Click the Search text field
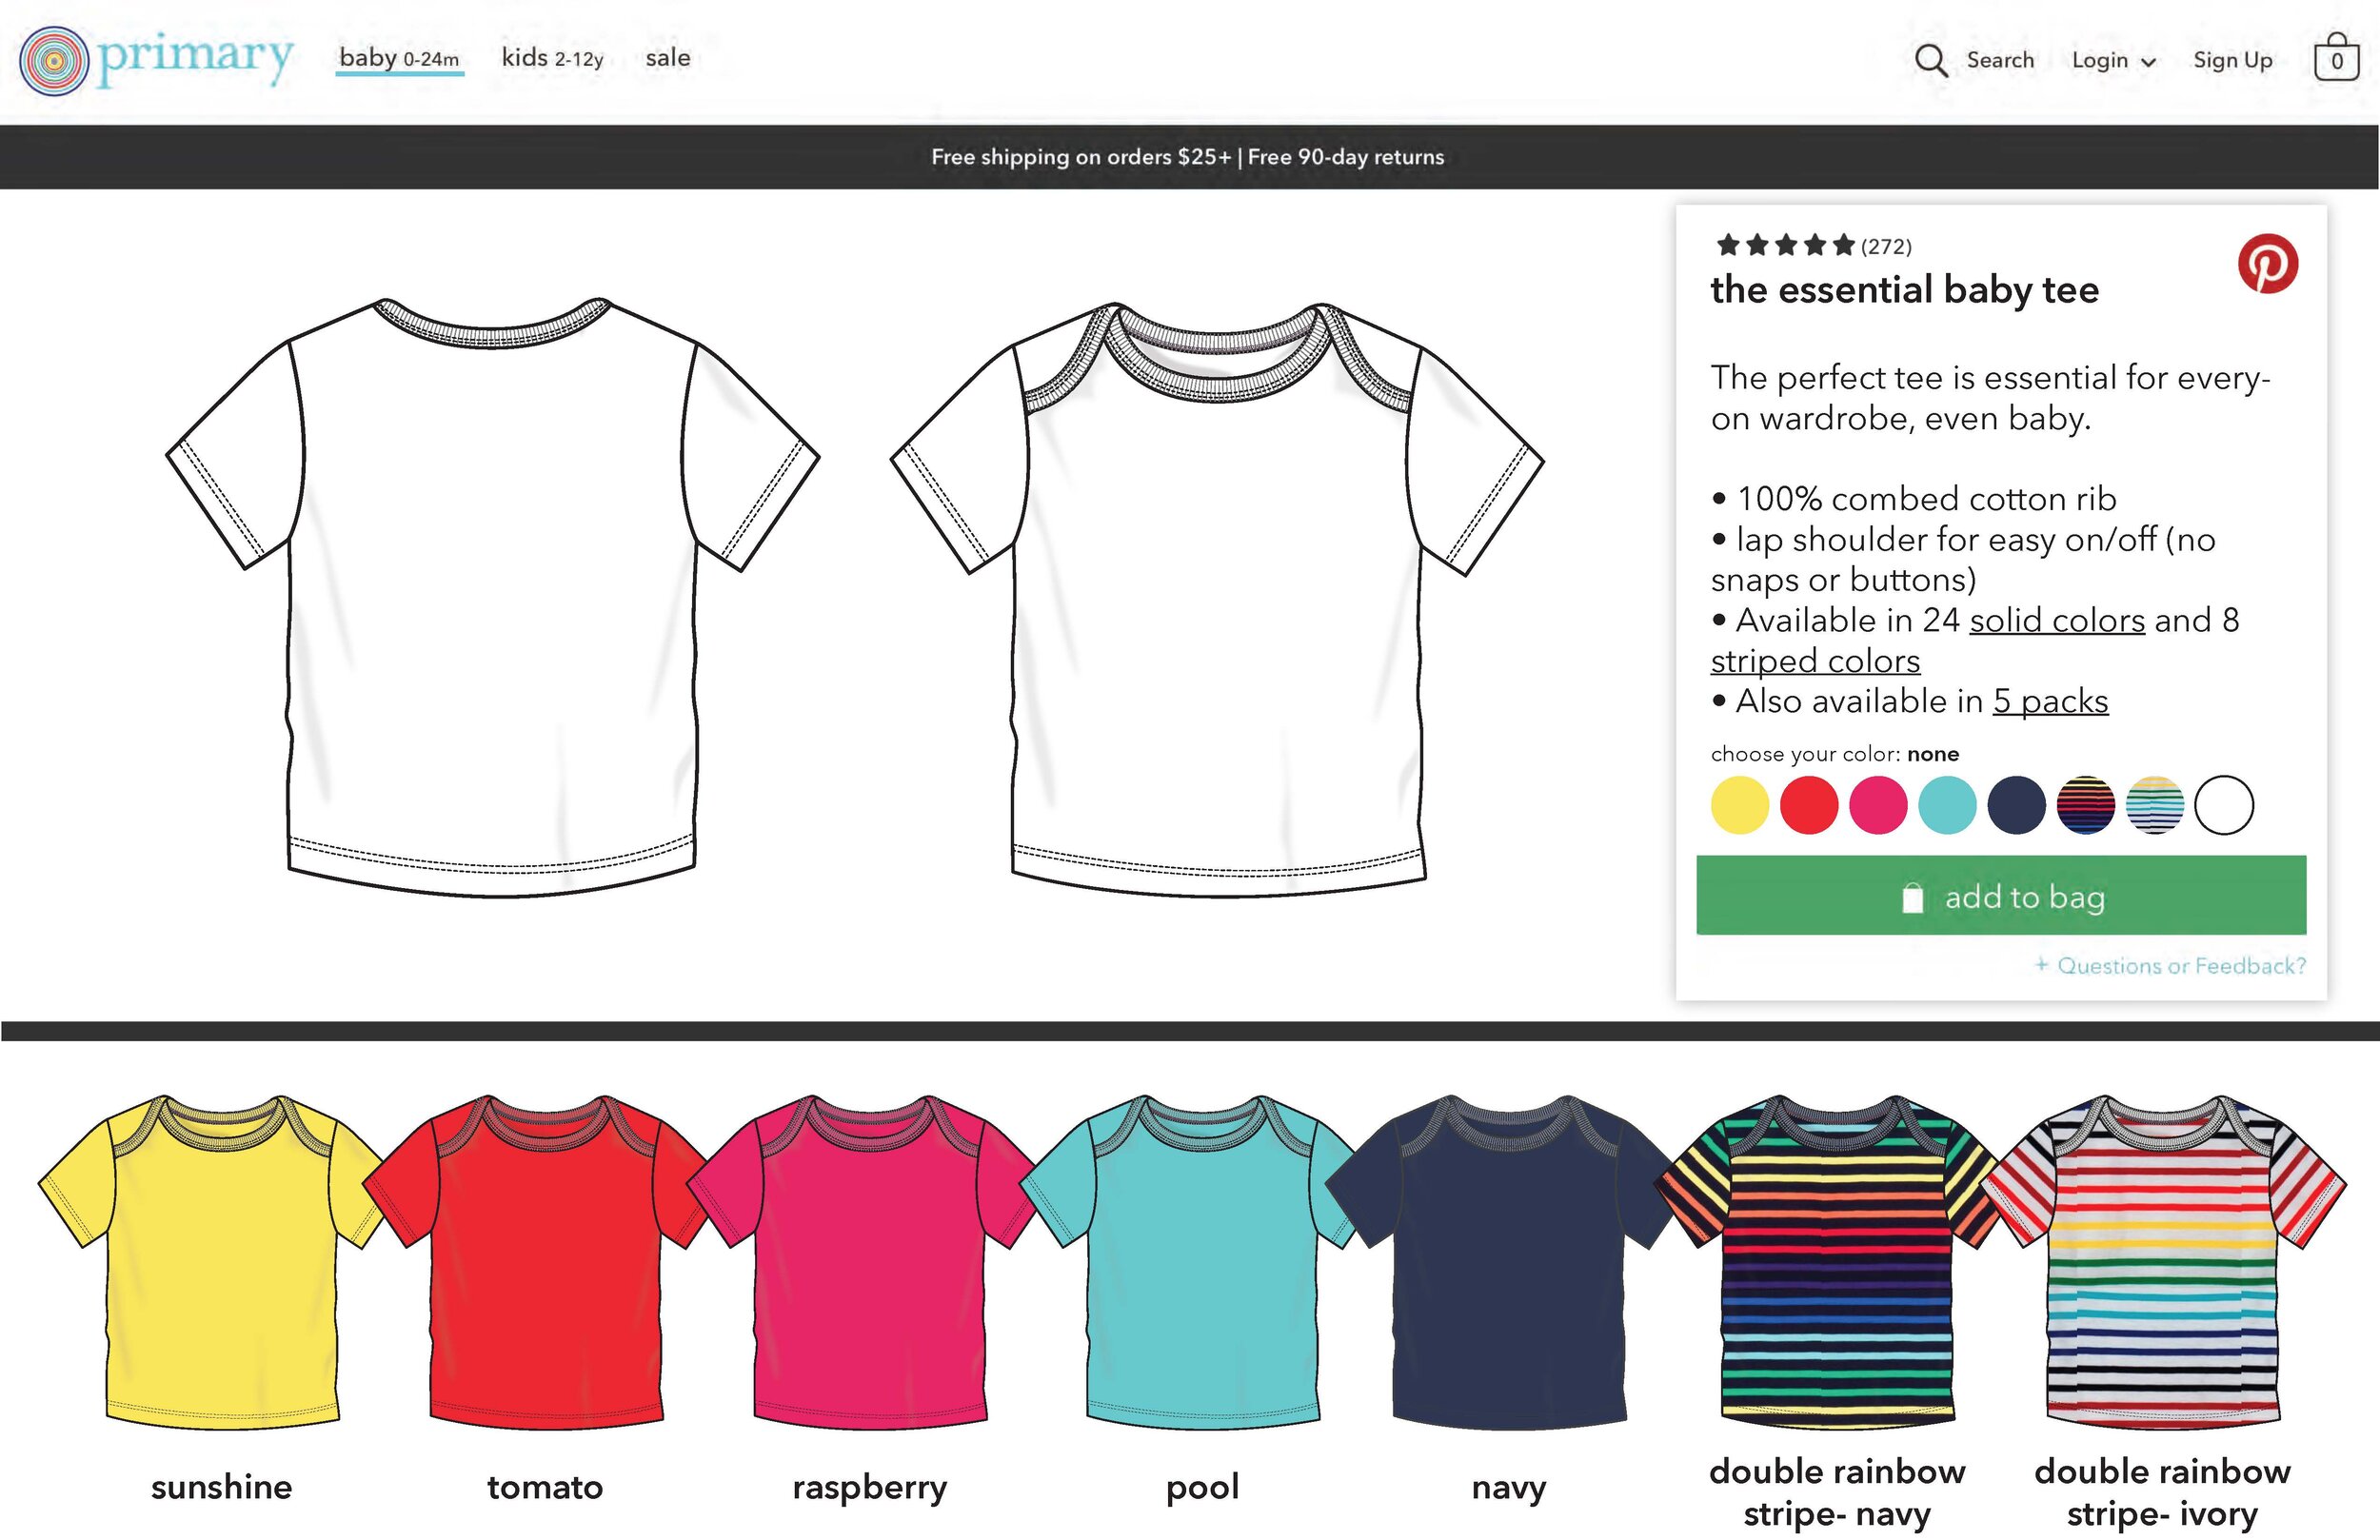 coord(2000,60)
